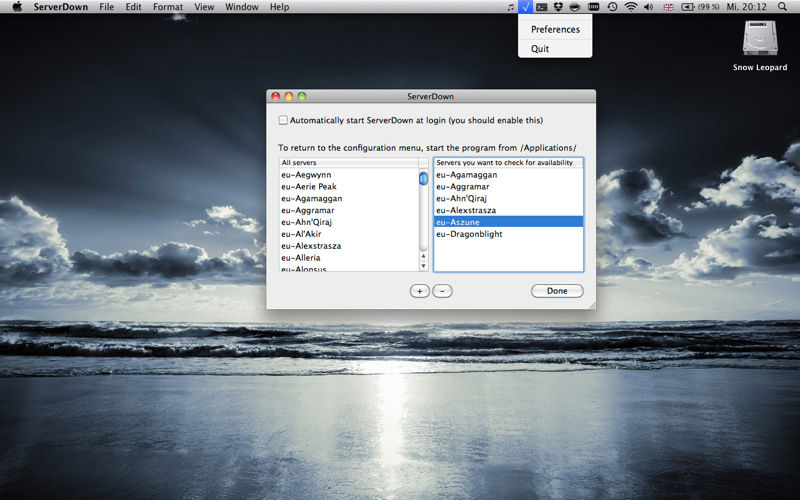Minimize the ServerDown window with yellow button
Screen dimensions: 800x500
(288, 96)
